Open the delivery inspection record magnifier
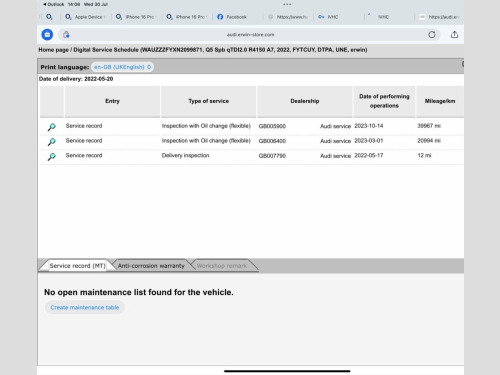500x375 pixels. [x=52, y=156]
